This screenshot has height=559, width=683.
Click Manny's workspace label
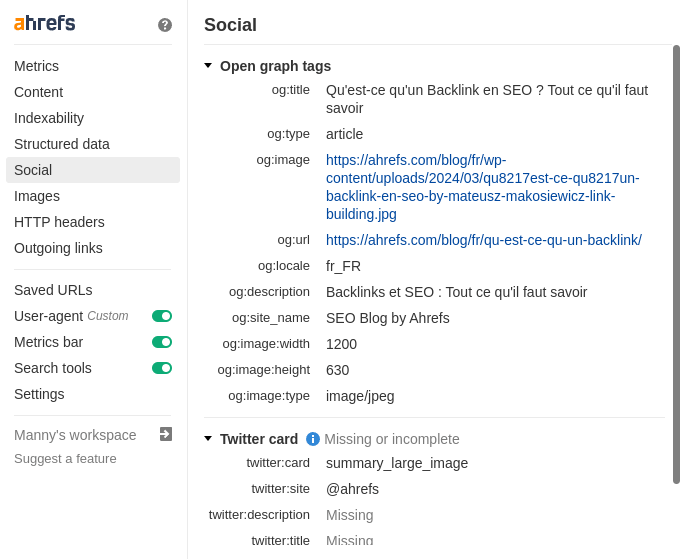75,435
